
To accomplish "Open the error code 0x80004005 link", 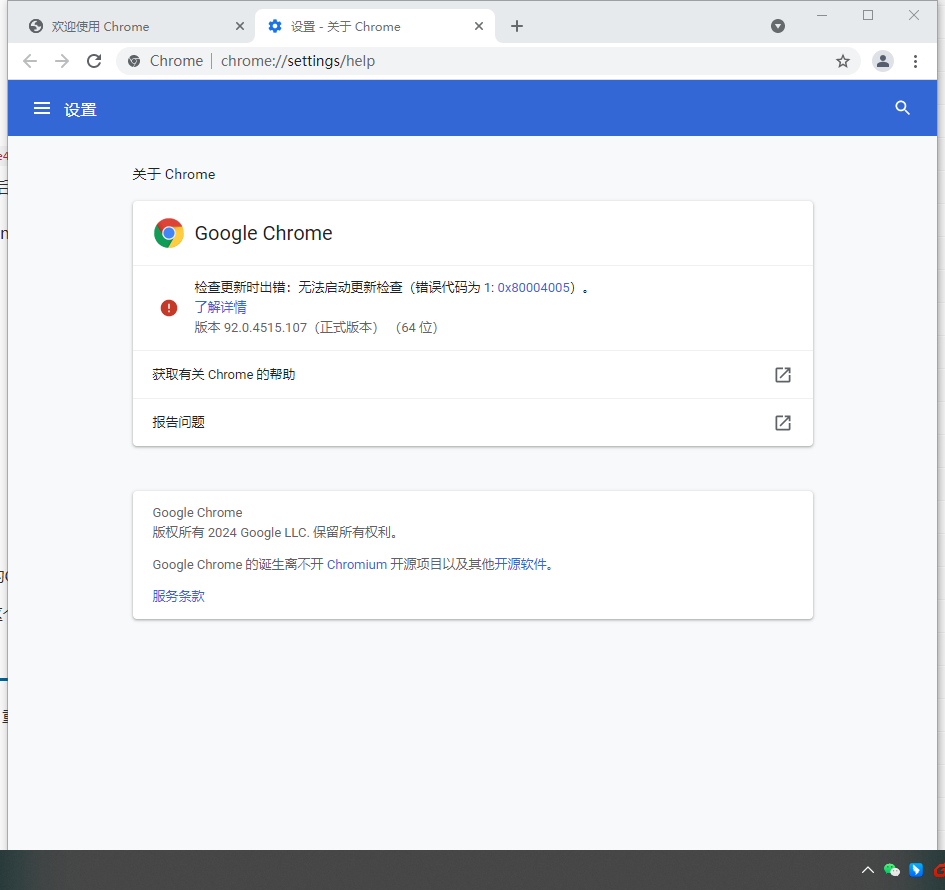I will pyautogui.click(x=533, y=287).
